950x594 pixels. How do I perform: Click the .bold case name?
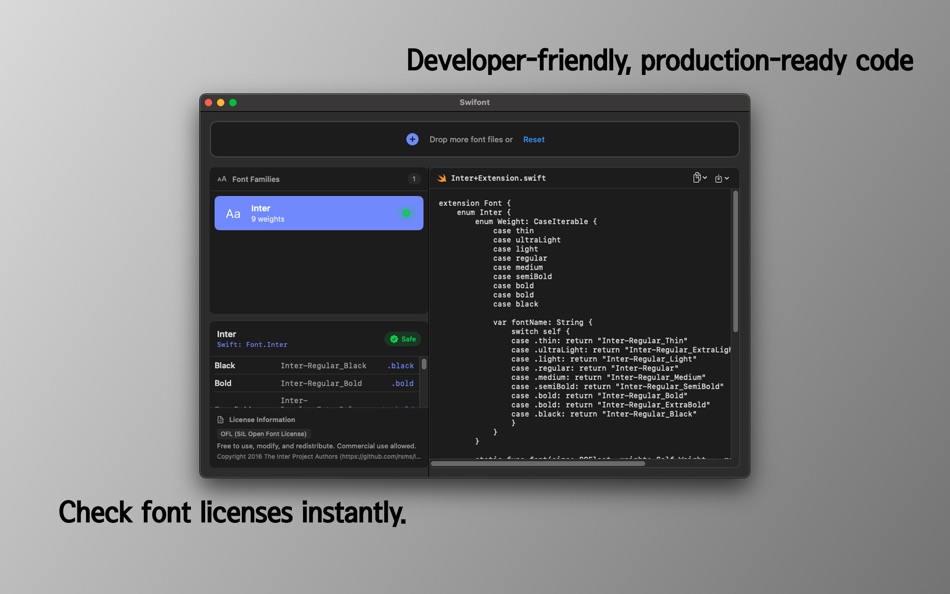click(x=402, y=383)
